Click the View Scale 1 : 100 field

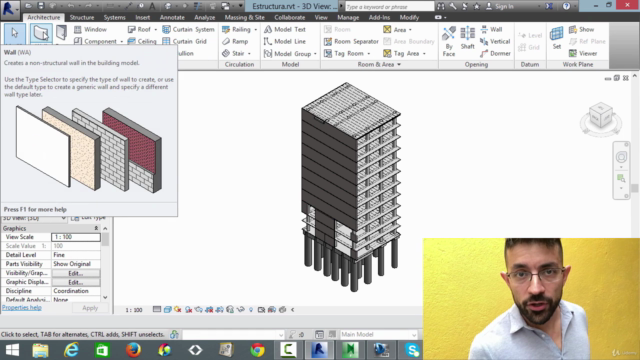pos(76,237)
